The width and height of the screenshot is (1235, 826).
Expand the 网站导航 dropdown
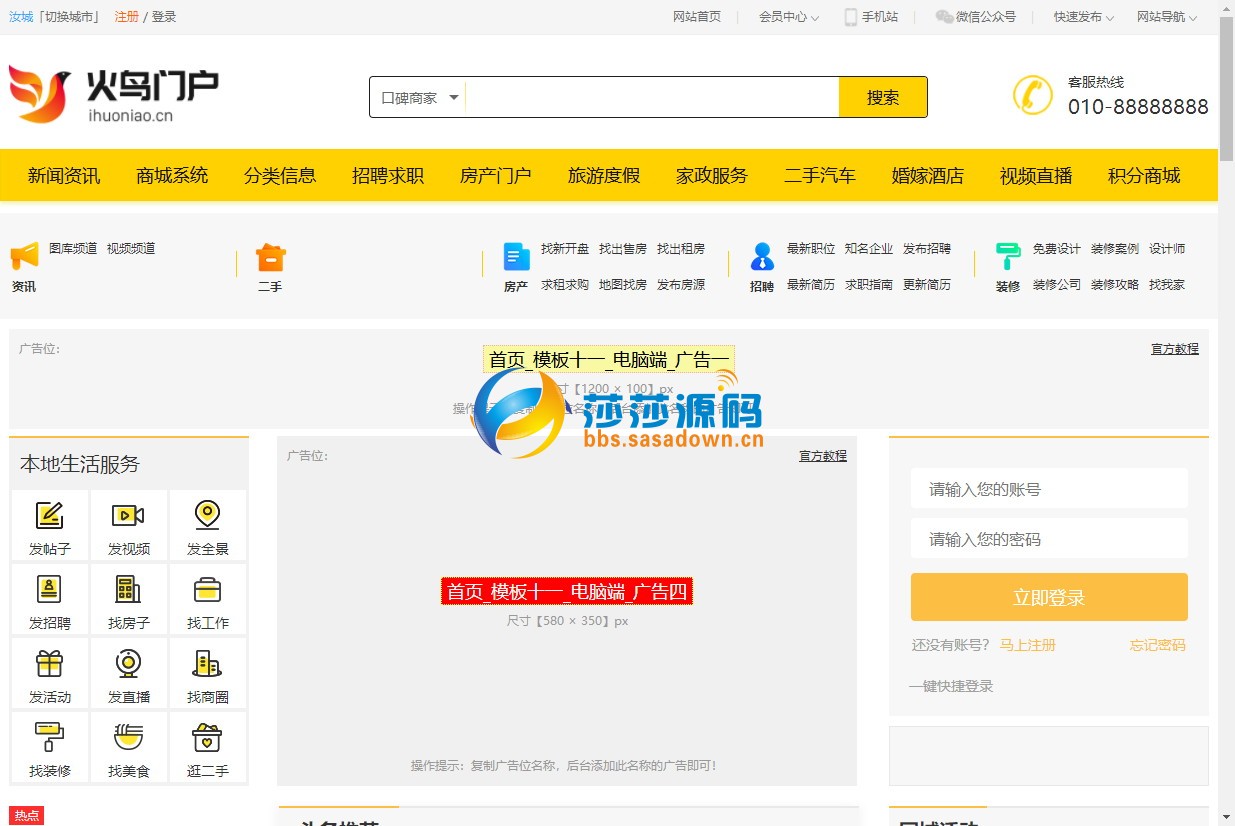click(x=1167, y=17)
